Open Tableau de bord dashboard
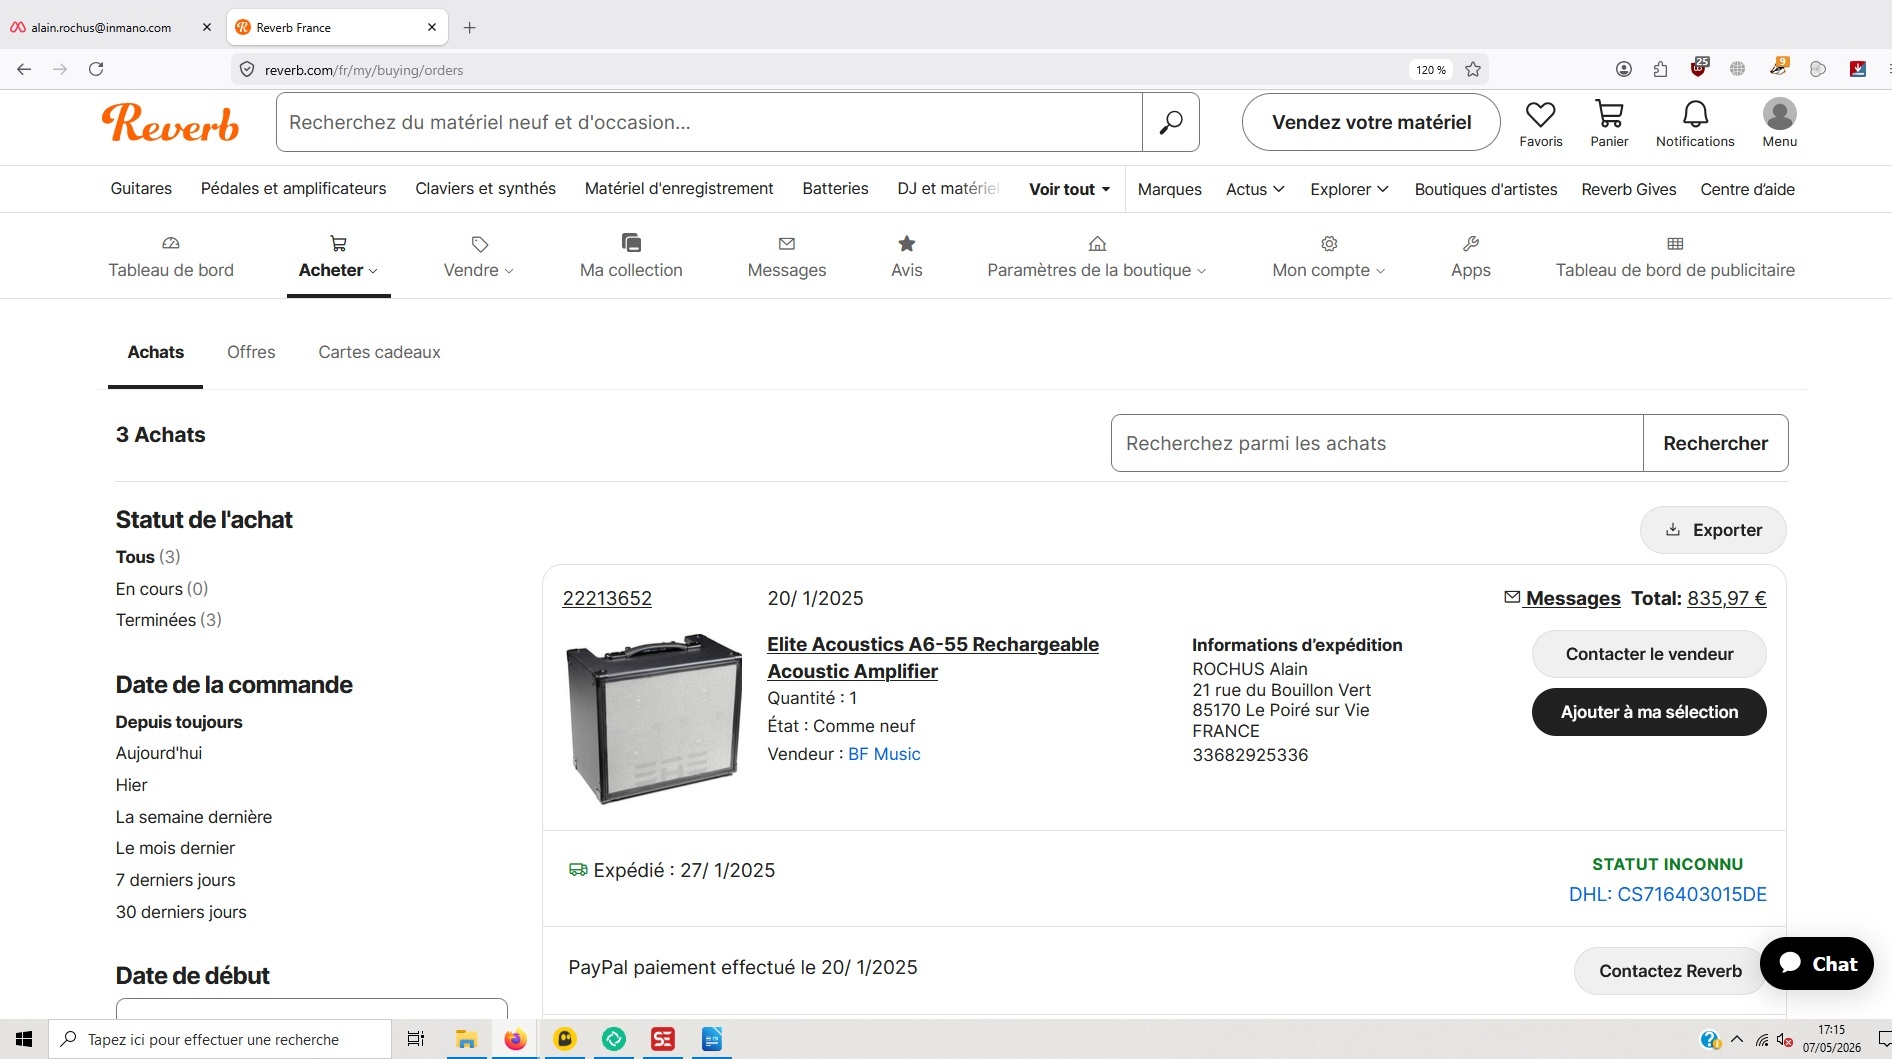The image size is (1892, 1059). [x=171, y=258]
